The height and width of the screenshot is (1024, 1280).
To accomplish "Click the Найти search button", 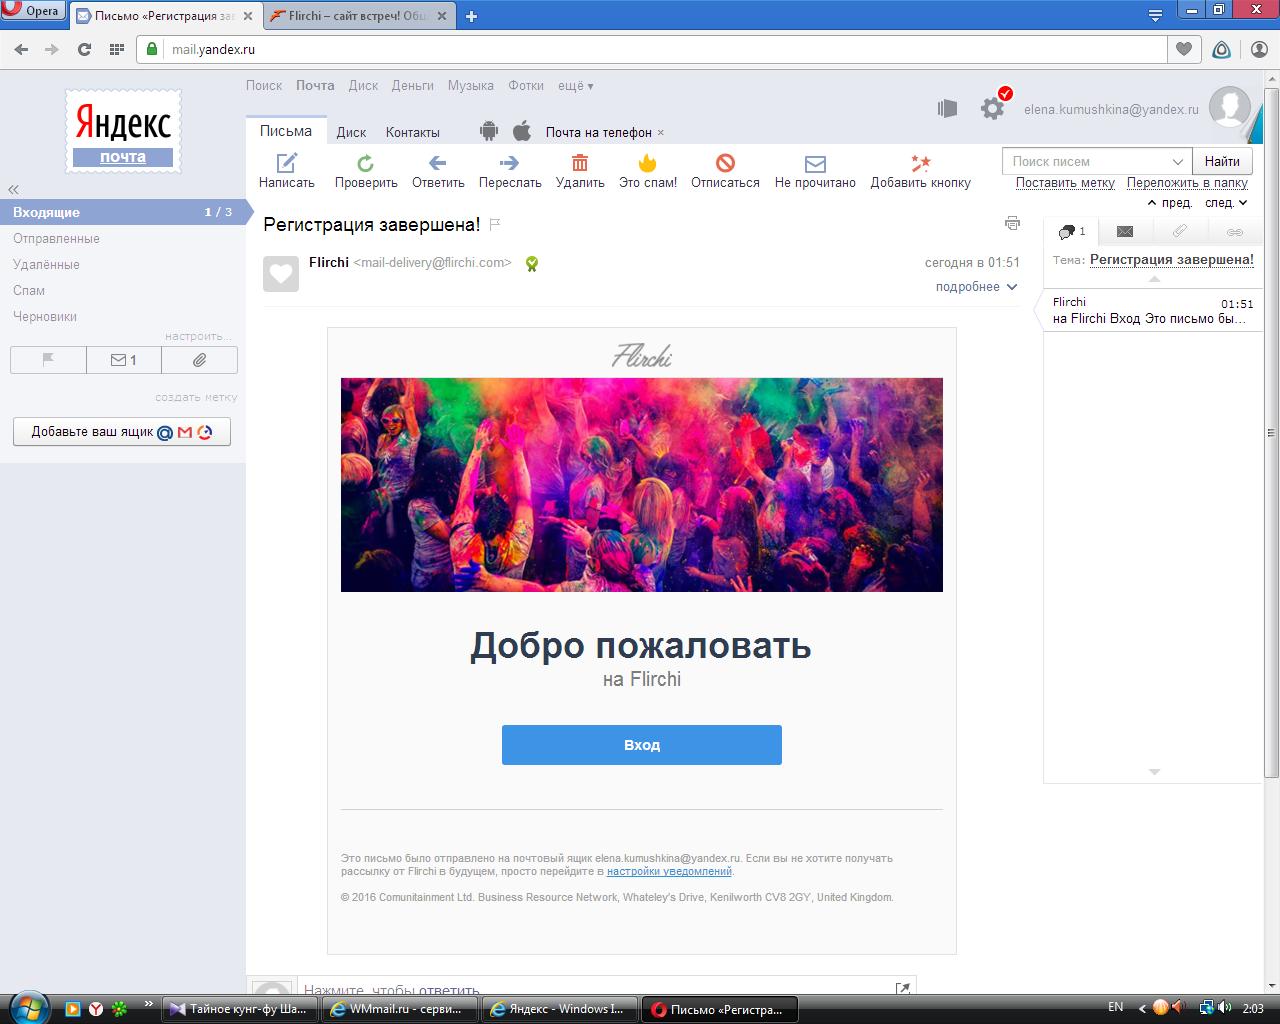I will 1222,161.
